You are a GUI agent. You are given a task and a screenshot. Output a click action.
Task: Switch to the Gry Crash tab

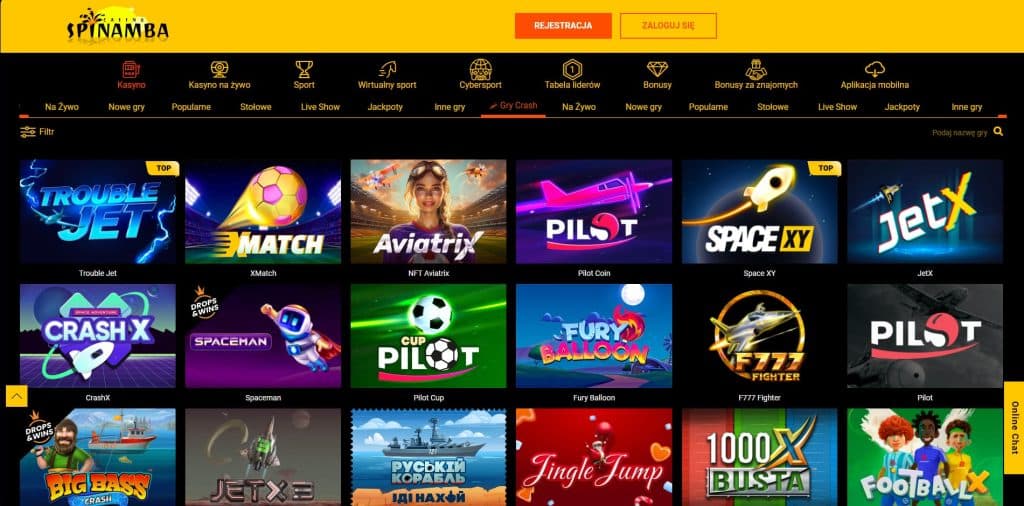point(513,106)
